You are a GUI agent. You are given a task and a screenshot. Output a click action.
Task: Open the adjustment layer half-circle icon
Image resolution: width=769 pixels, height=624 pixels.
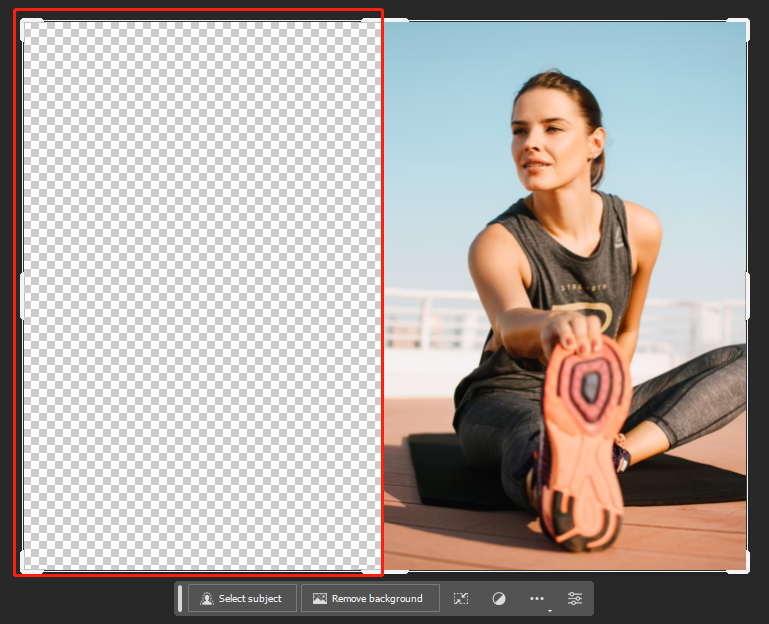pyautogui.click(x=499, y=598)
